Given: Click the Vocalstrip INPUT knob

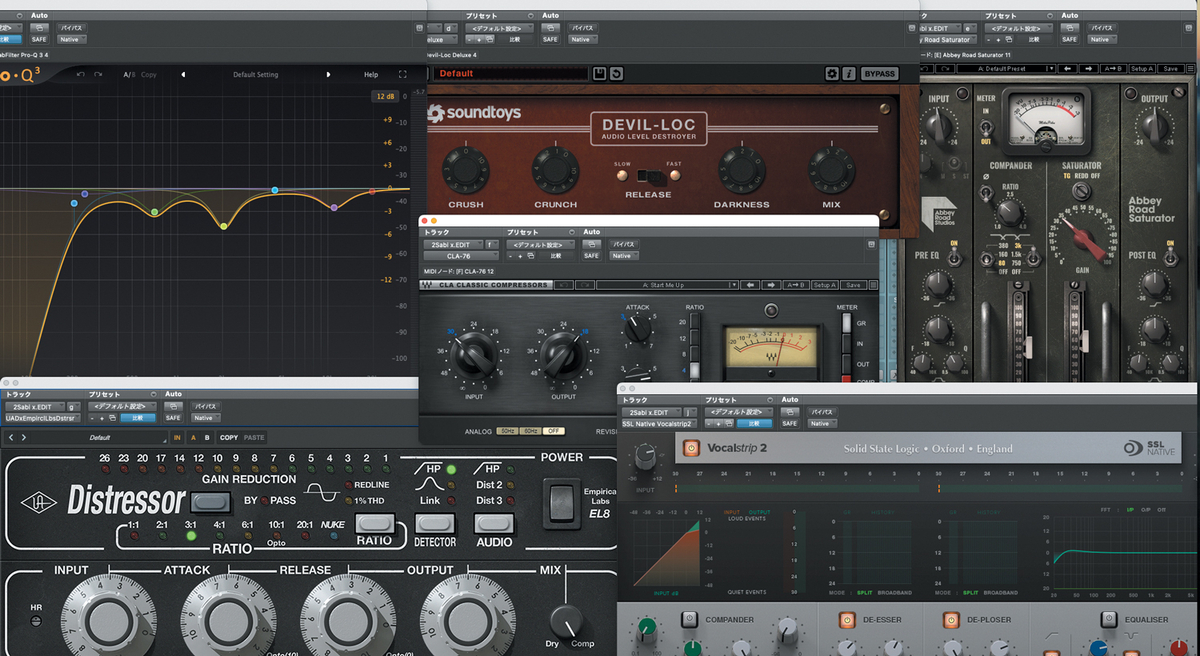Looking at the screenshot, I should pyautogui.click(x=647, y=457).
